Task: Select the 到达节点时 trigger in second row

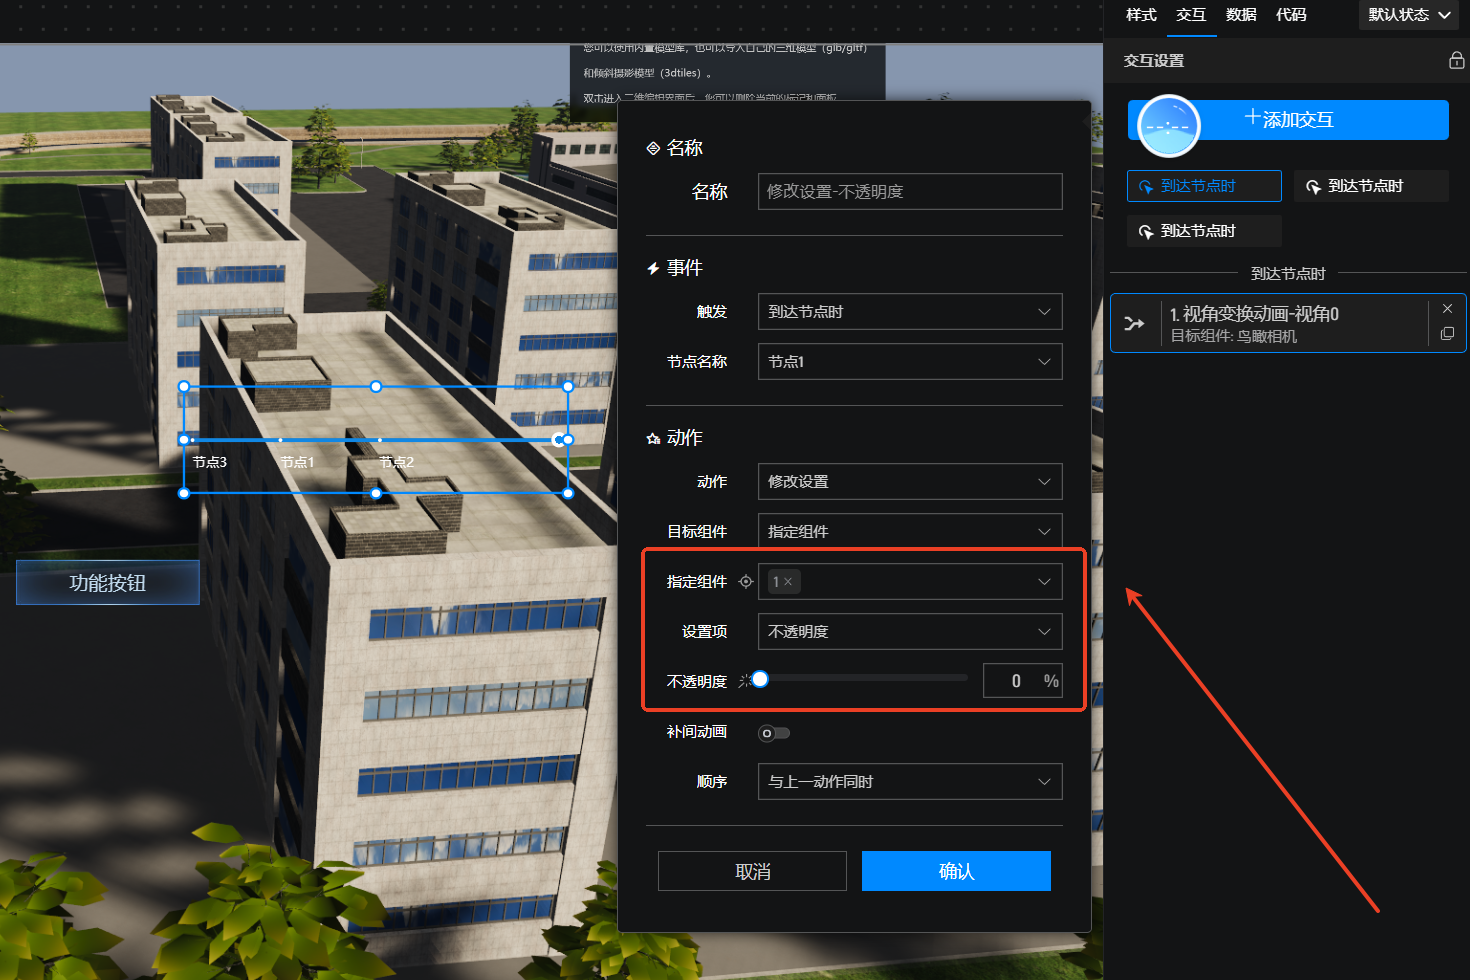Action: tap(1204, 231)
